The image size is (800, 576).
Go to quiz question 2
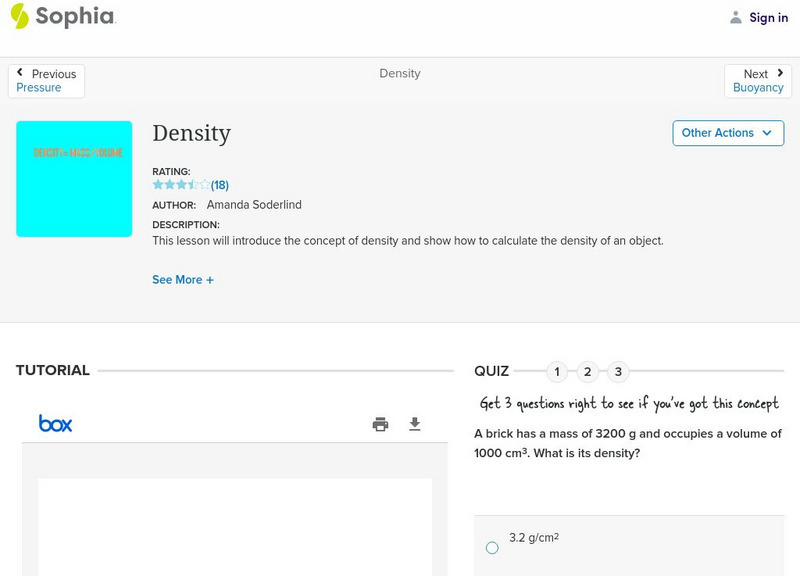pos(588,372)
